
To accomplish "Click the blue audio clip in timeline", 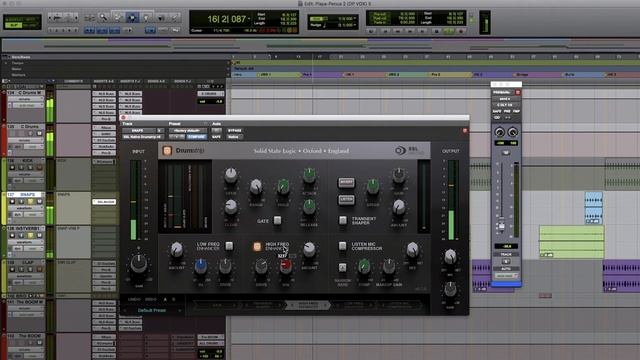I will pyautogui.click(x=593, y=208).
